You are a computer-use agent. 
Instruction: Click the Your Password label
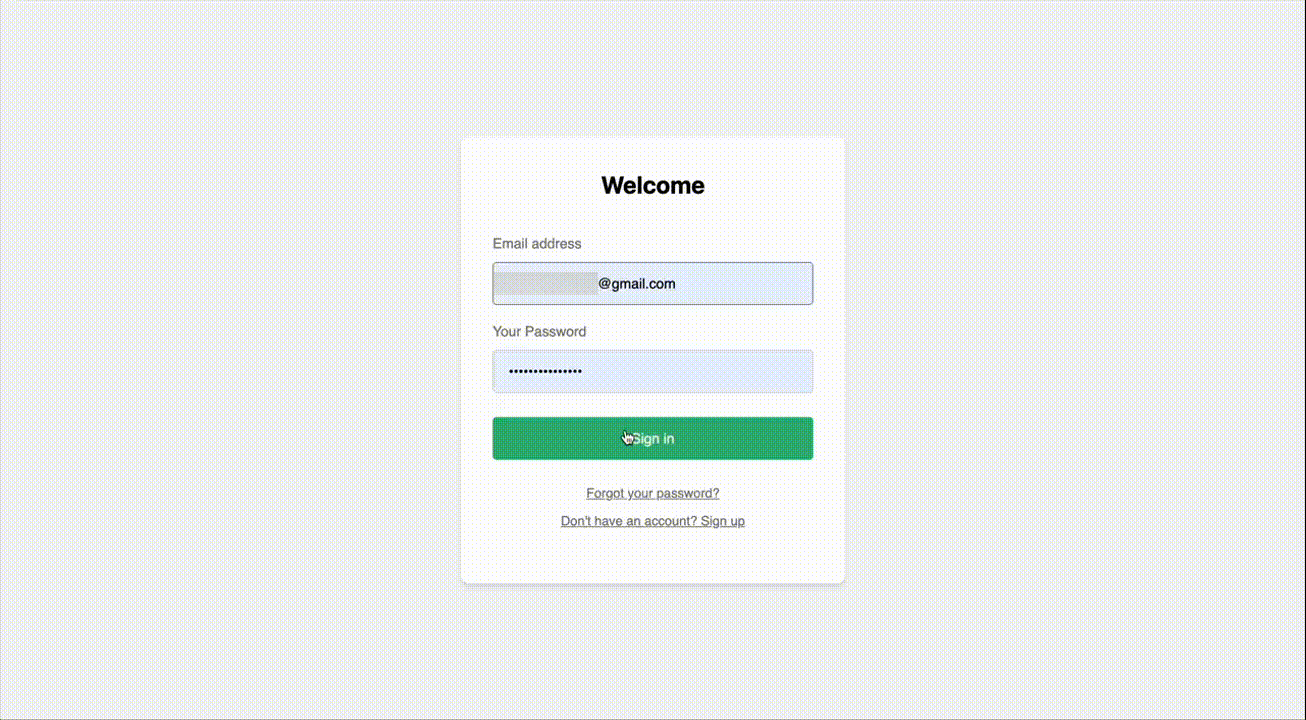click(539, 332)
